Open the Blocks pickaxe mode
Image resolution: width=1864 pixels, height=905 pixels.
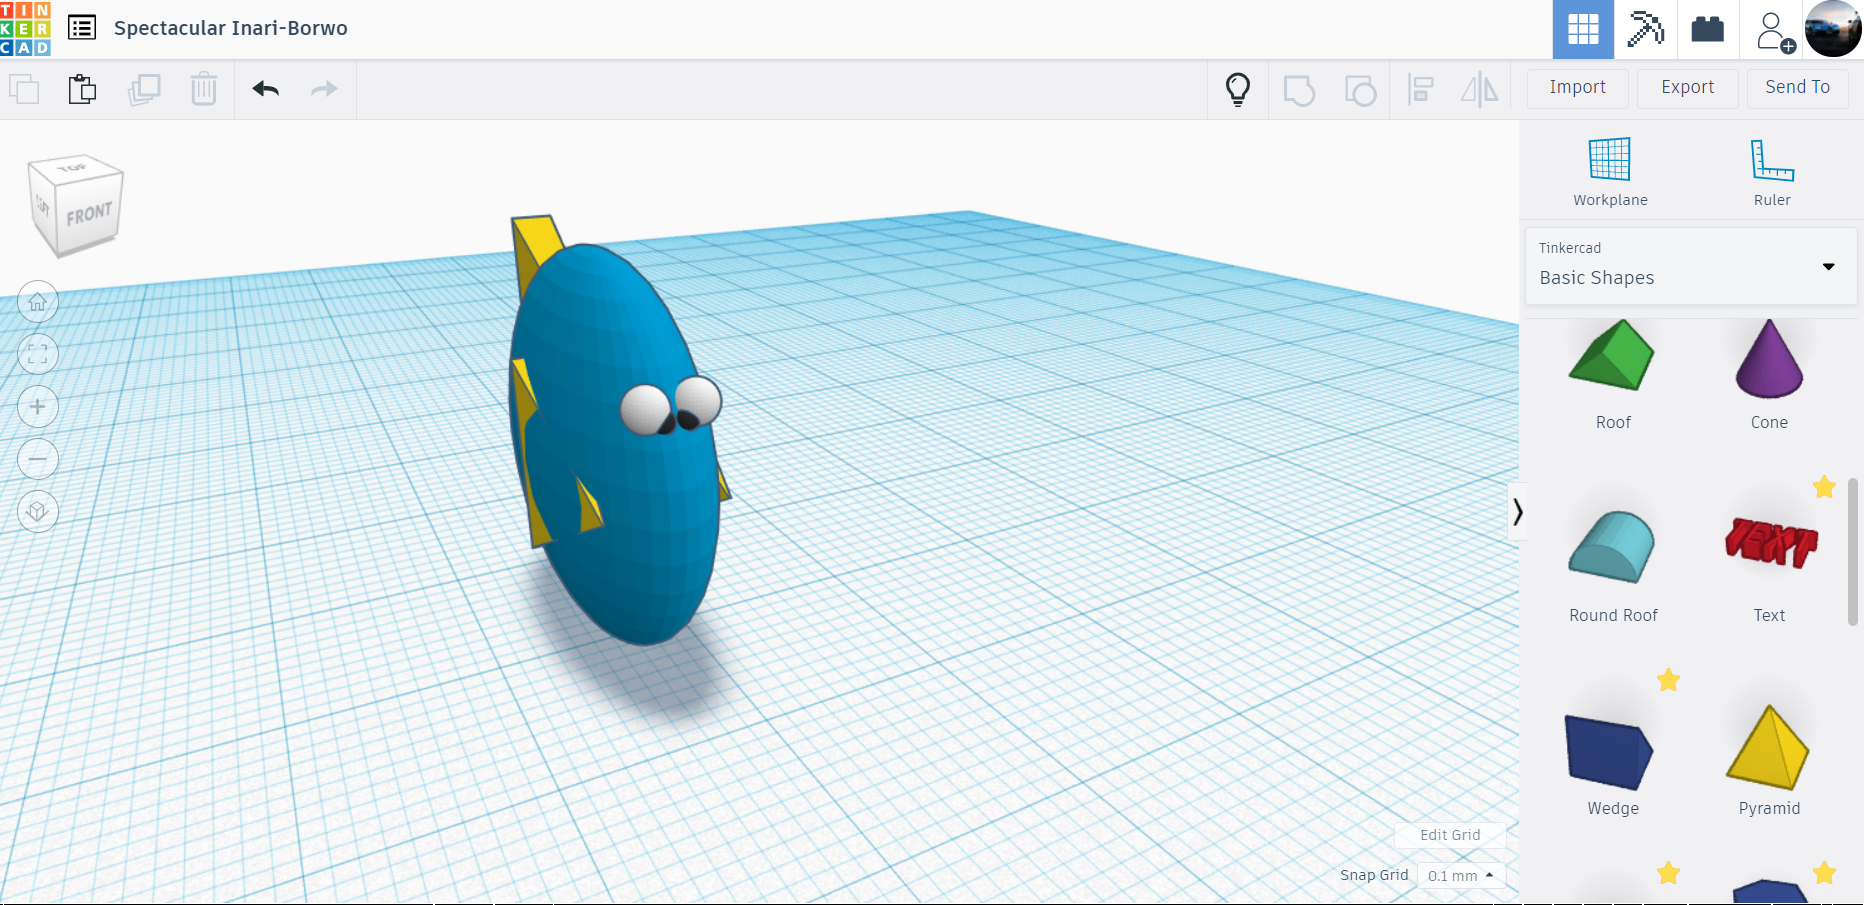pos(1645,29)
